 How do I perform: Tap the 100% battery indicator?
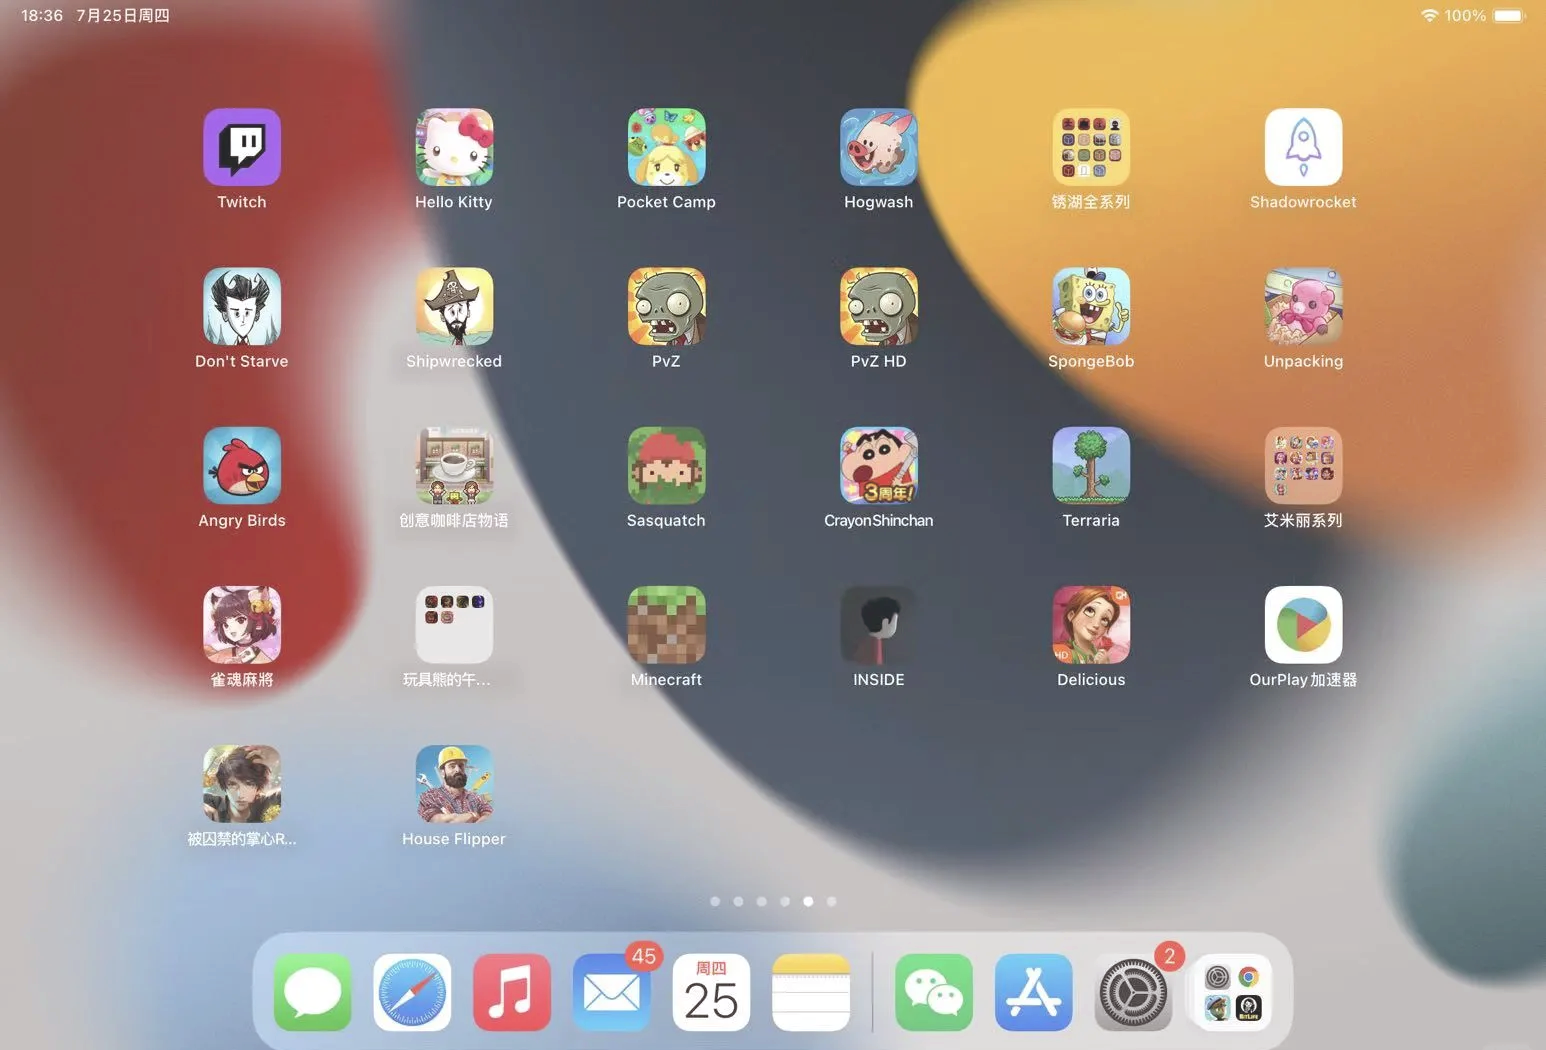pyautogui.click(x=1486, y=15)
